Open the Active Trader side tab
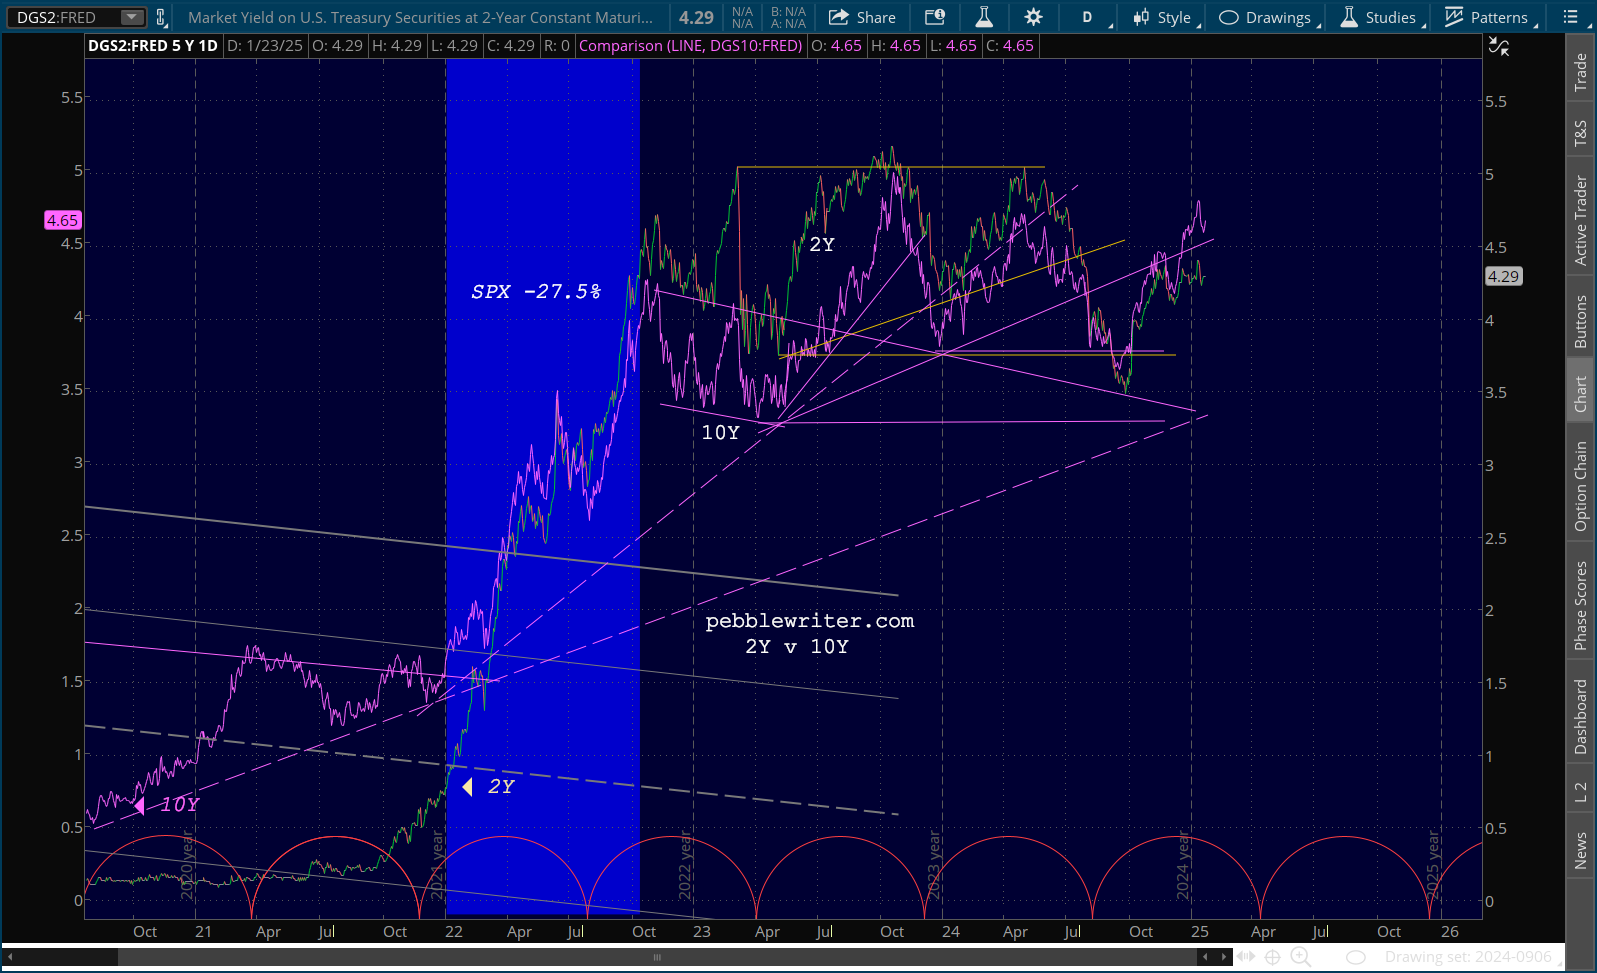Image resolution: width=1597 pixels, height=973 pixels. (x=1581, y=220)
